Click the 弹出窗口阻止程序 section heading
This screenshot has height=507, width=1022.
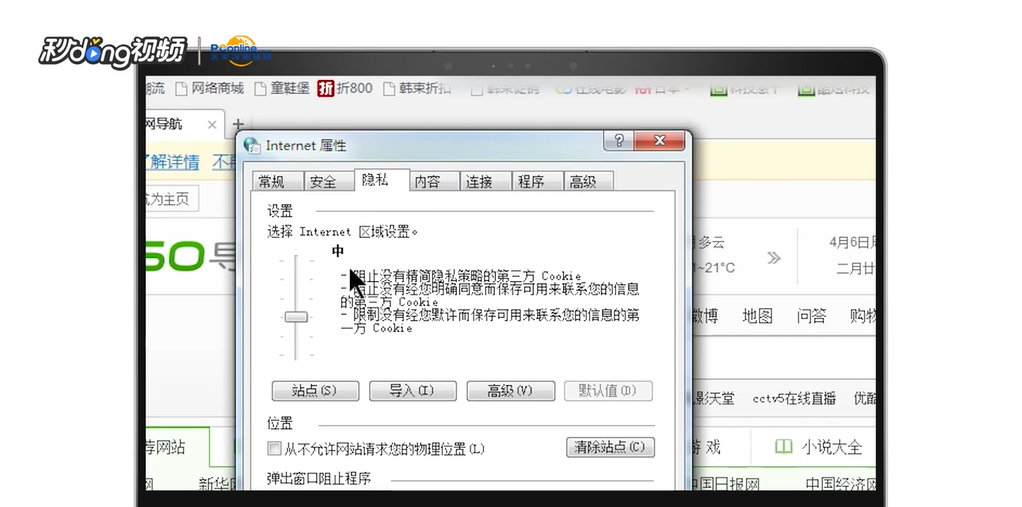click(319, 479)
